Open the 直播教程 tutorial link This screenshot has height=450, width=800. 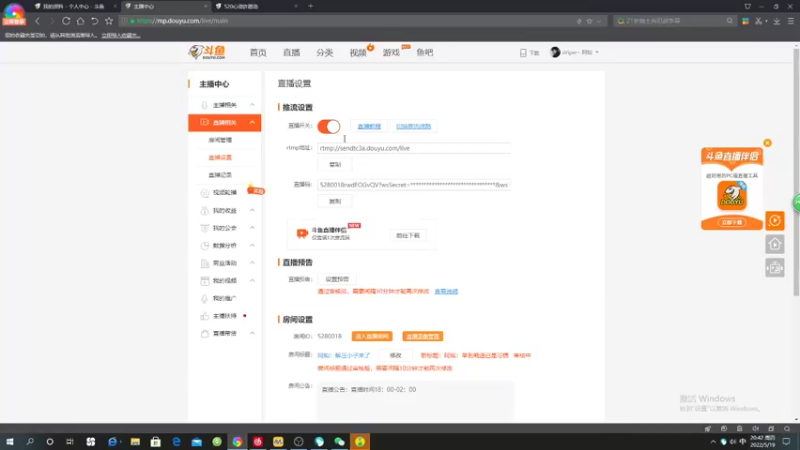[369, 126]
